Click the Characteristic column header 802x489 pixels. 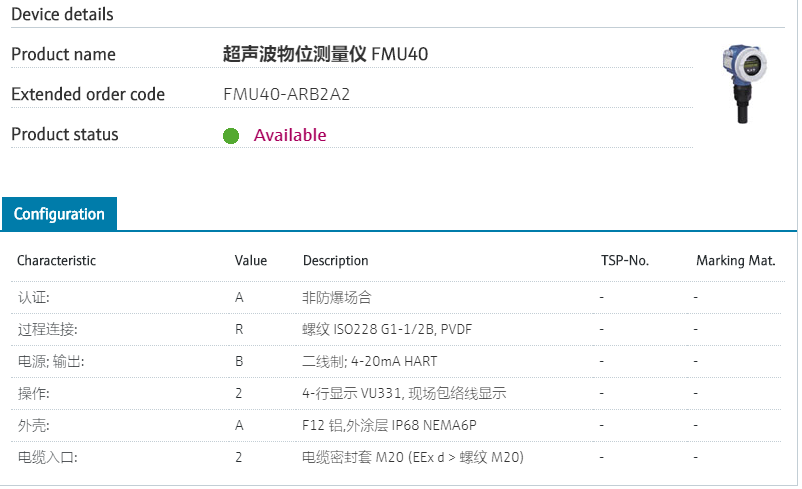coord(56,261)
